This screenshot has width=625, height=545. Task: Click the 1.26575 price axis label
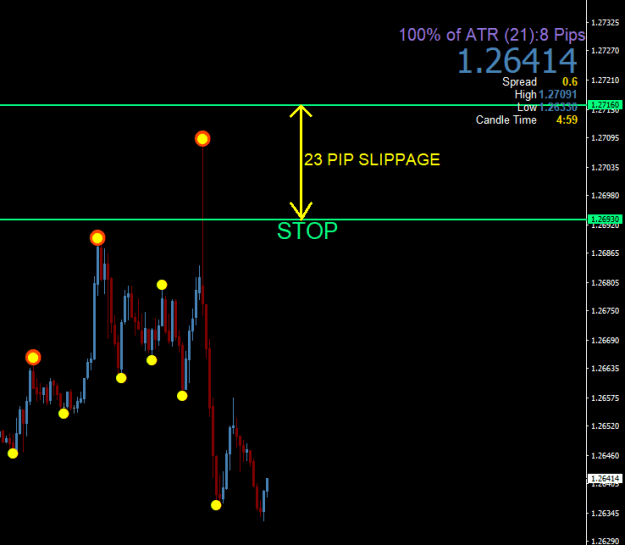pos(605,398)
